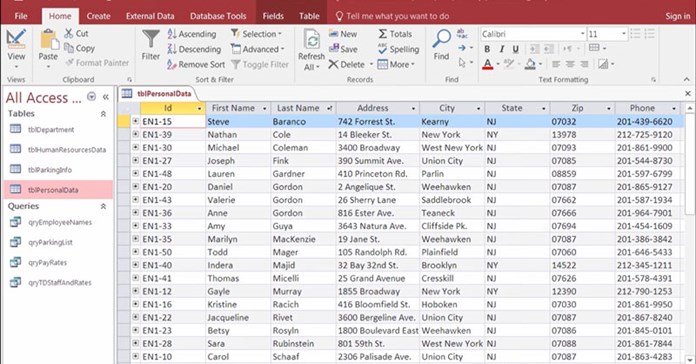Click the Font Color red A swatch
This screenshot has height=364, width=696.
(x=487, y=64)
